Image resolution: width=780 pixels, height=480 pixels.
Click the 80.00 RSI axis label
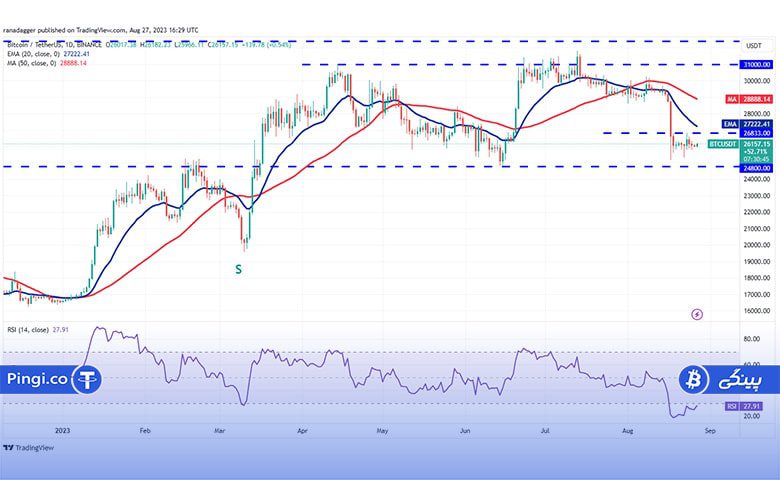tap(752, 339)
